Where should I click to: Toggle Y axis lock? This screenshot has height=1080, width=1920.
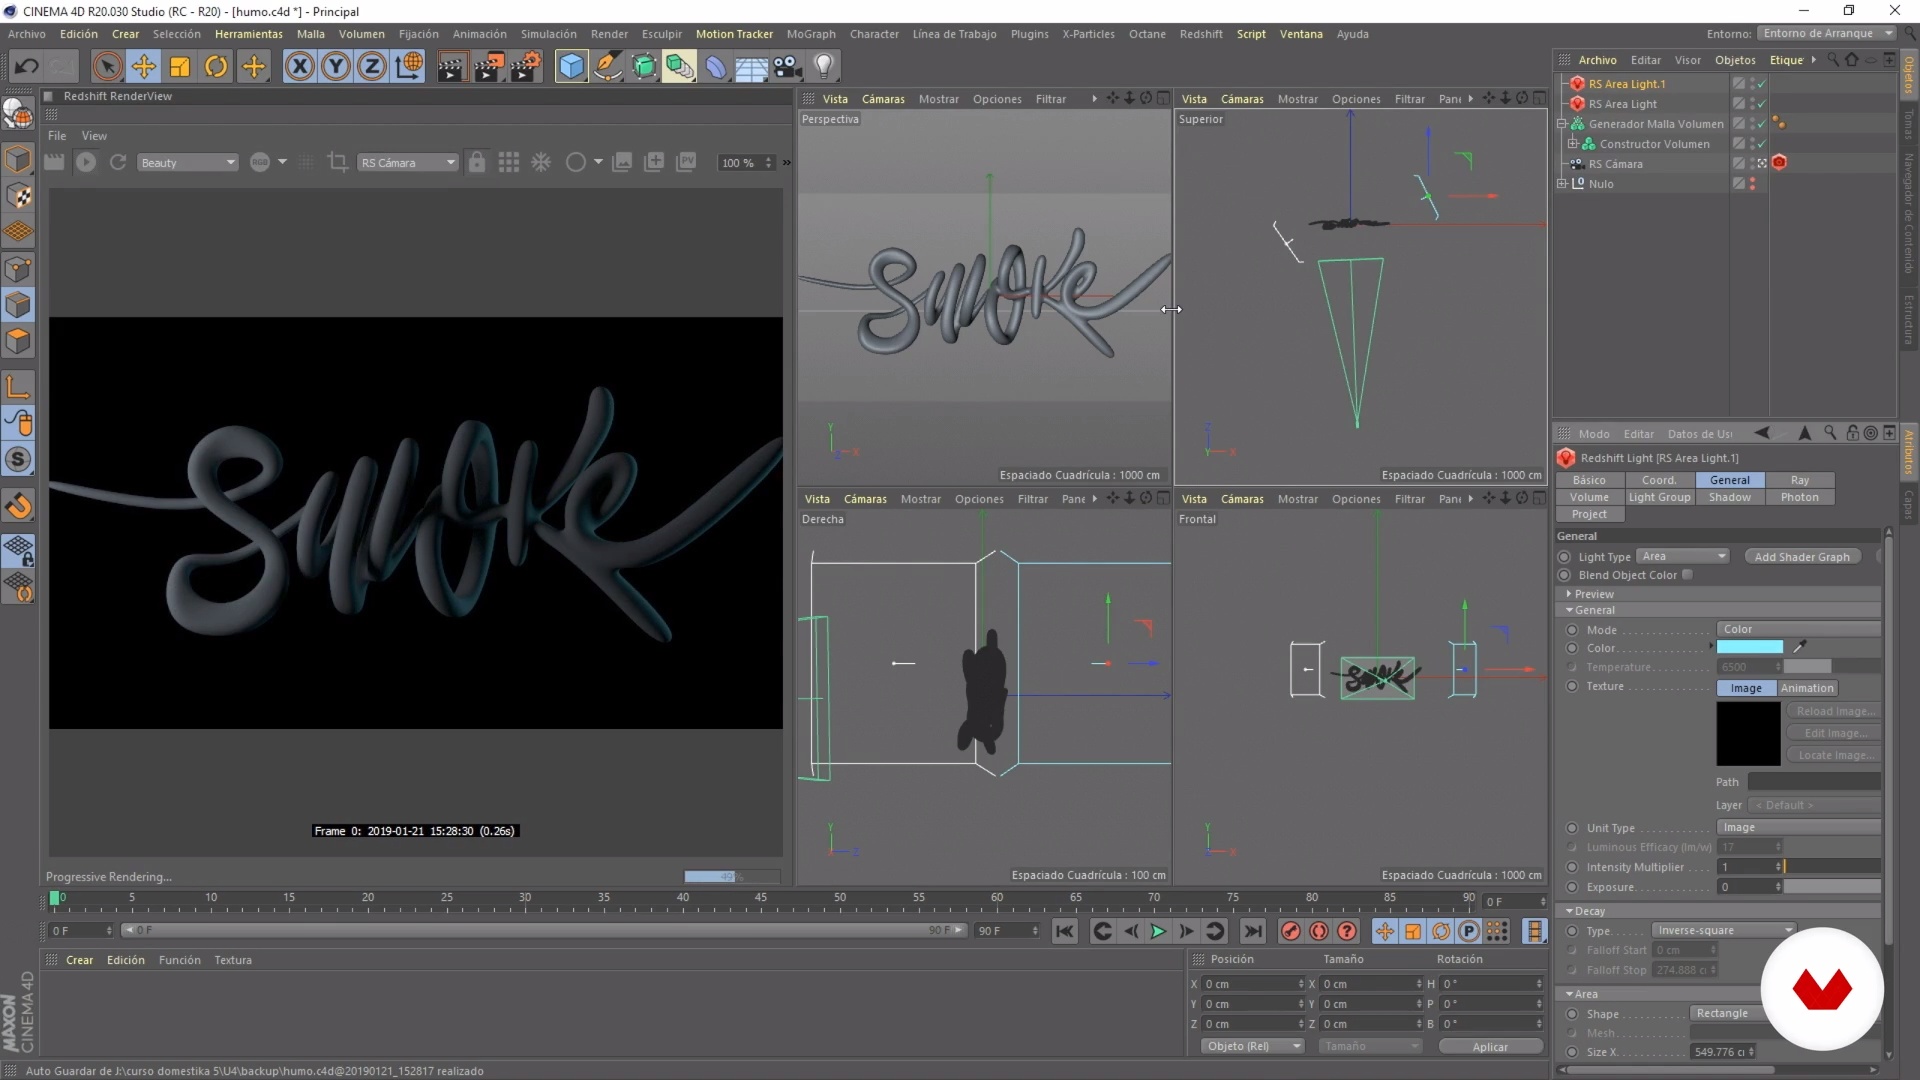336,67
